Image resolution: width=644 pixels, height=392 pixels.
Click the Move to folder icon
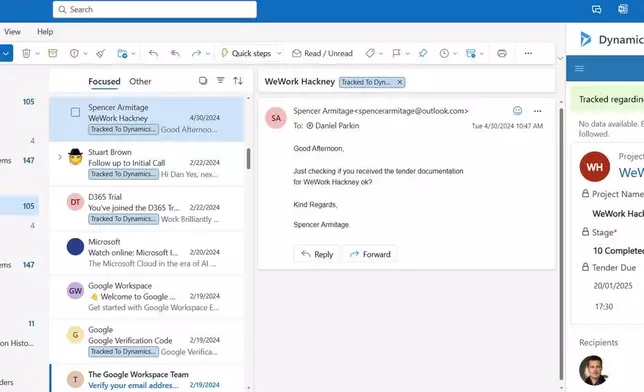tap(122, 53)
